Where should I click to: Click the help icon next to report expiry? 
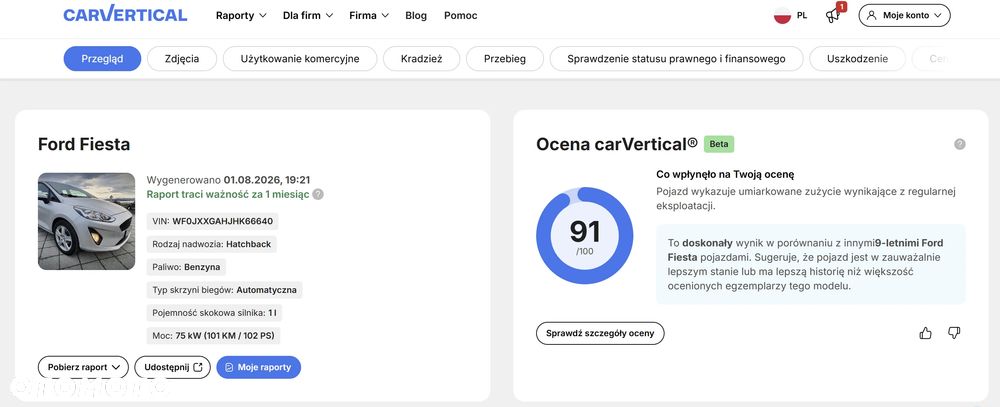tap(318, 195)
